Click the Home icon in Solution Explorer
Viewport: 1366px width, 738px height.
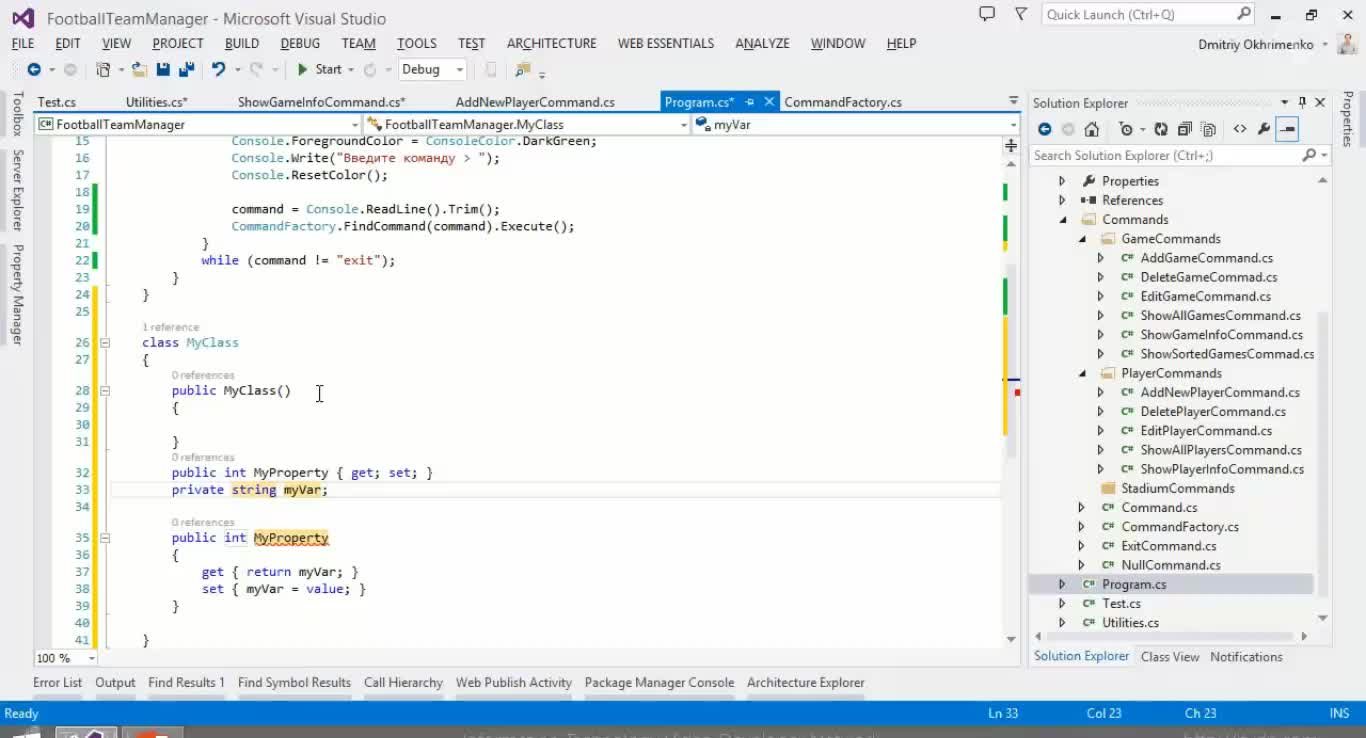[1092, 129]
